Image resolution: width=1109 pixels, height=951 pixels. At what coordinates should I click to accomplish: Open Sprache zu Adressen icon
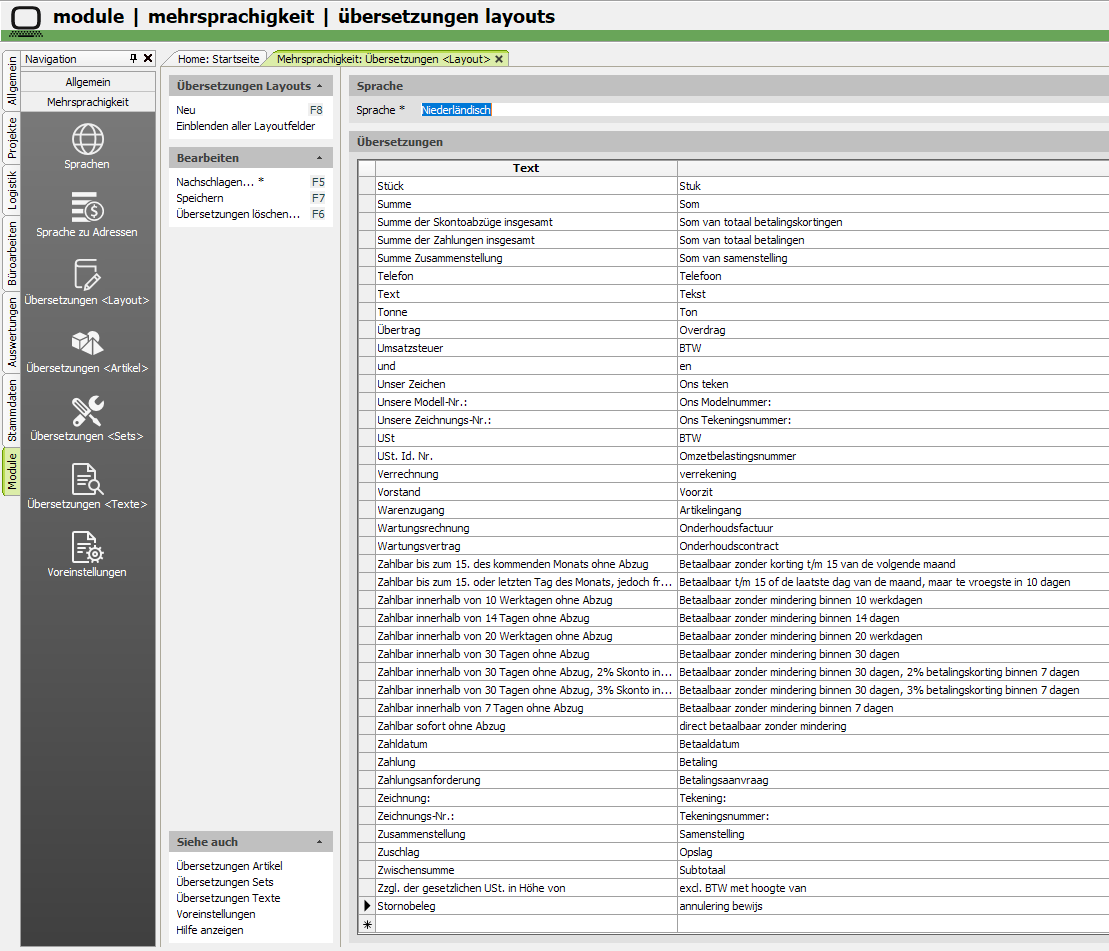88,207
